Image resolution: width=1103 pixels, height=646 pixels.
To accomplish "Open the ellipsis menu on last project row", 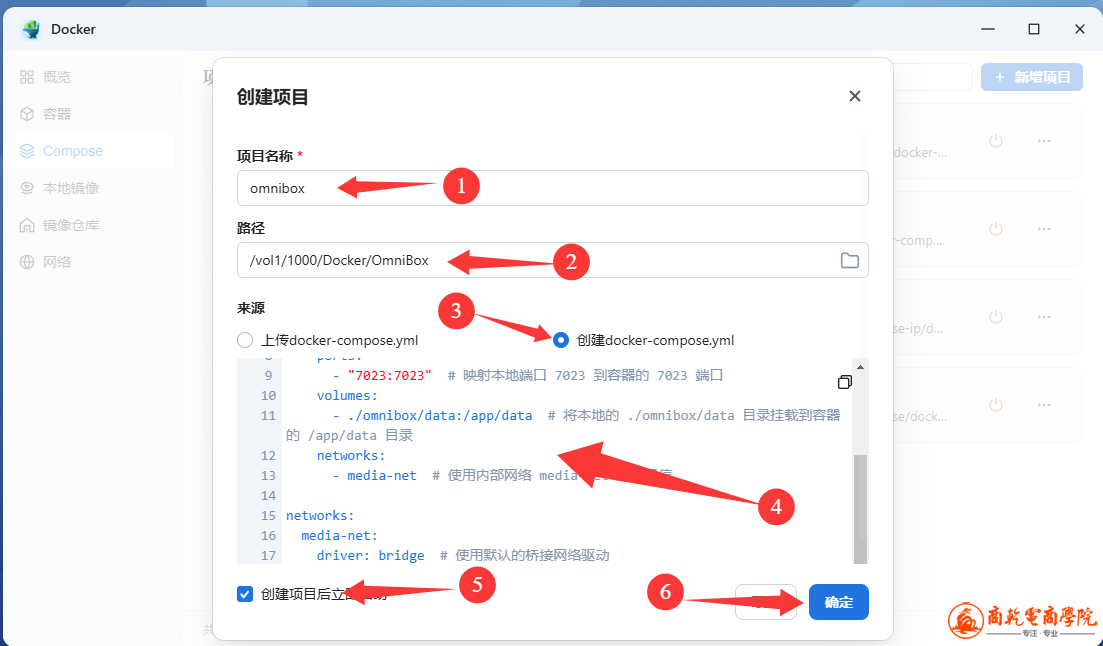I will pos(1044,405).
